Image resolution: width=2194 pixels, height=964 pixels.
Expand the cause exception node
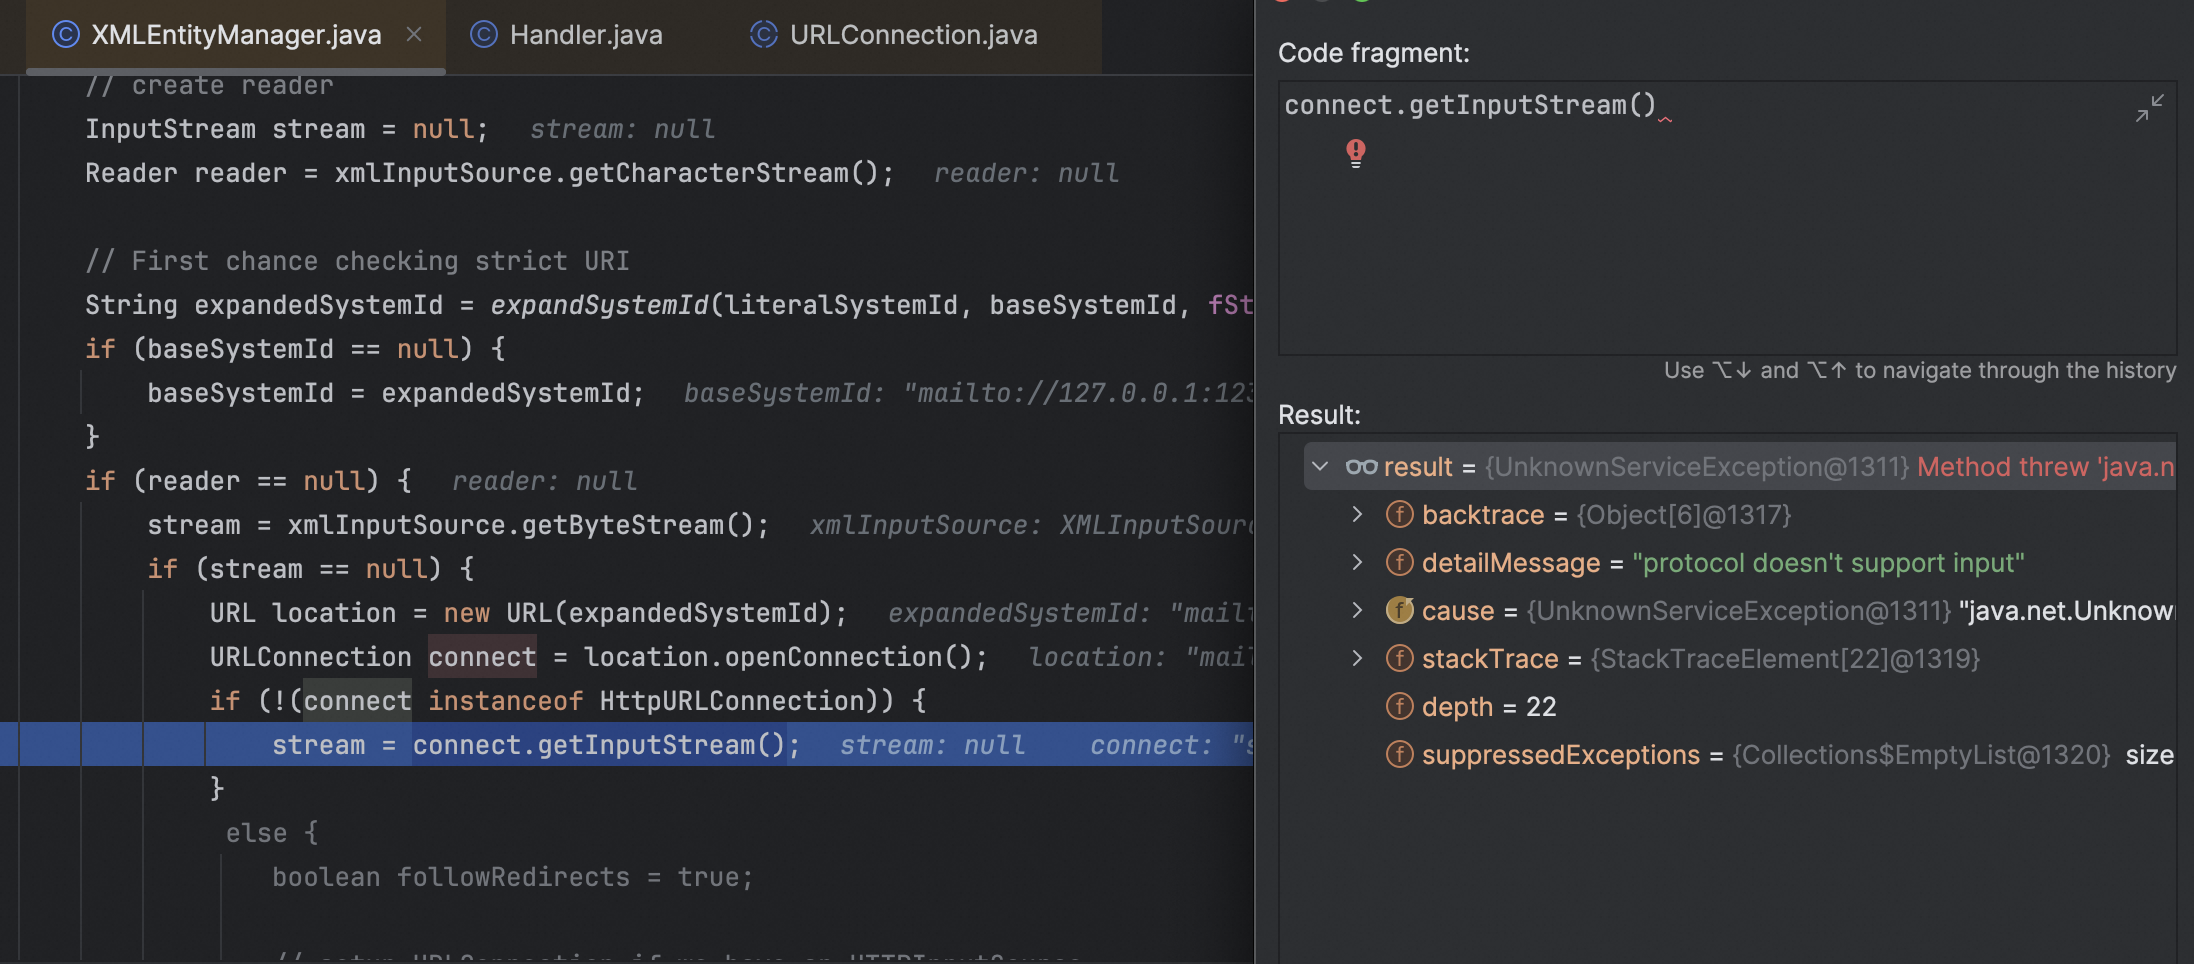tap(1357, 611)
